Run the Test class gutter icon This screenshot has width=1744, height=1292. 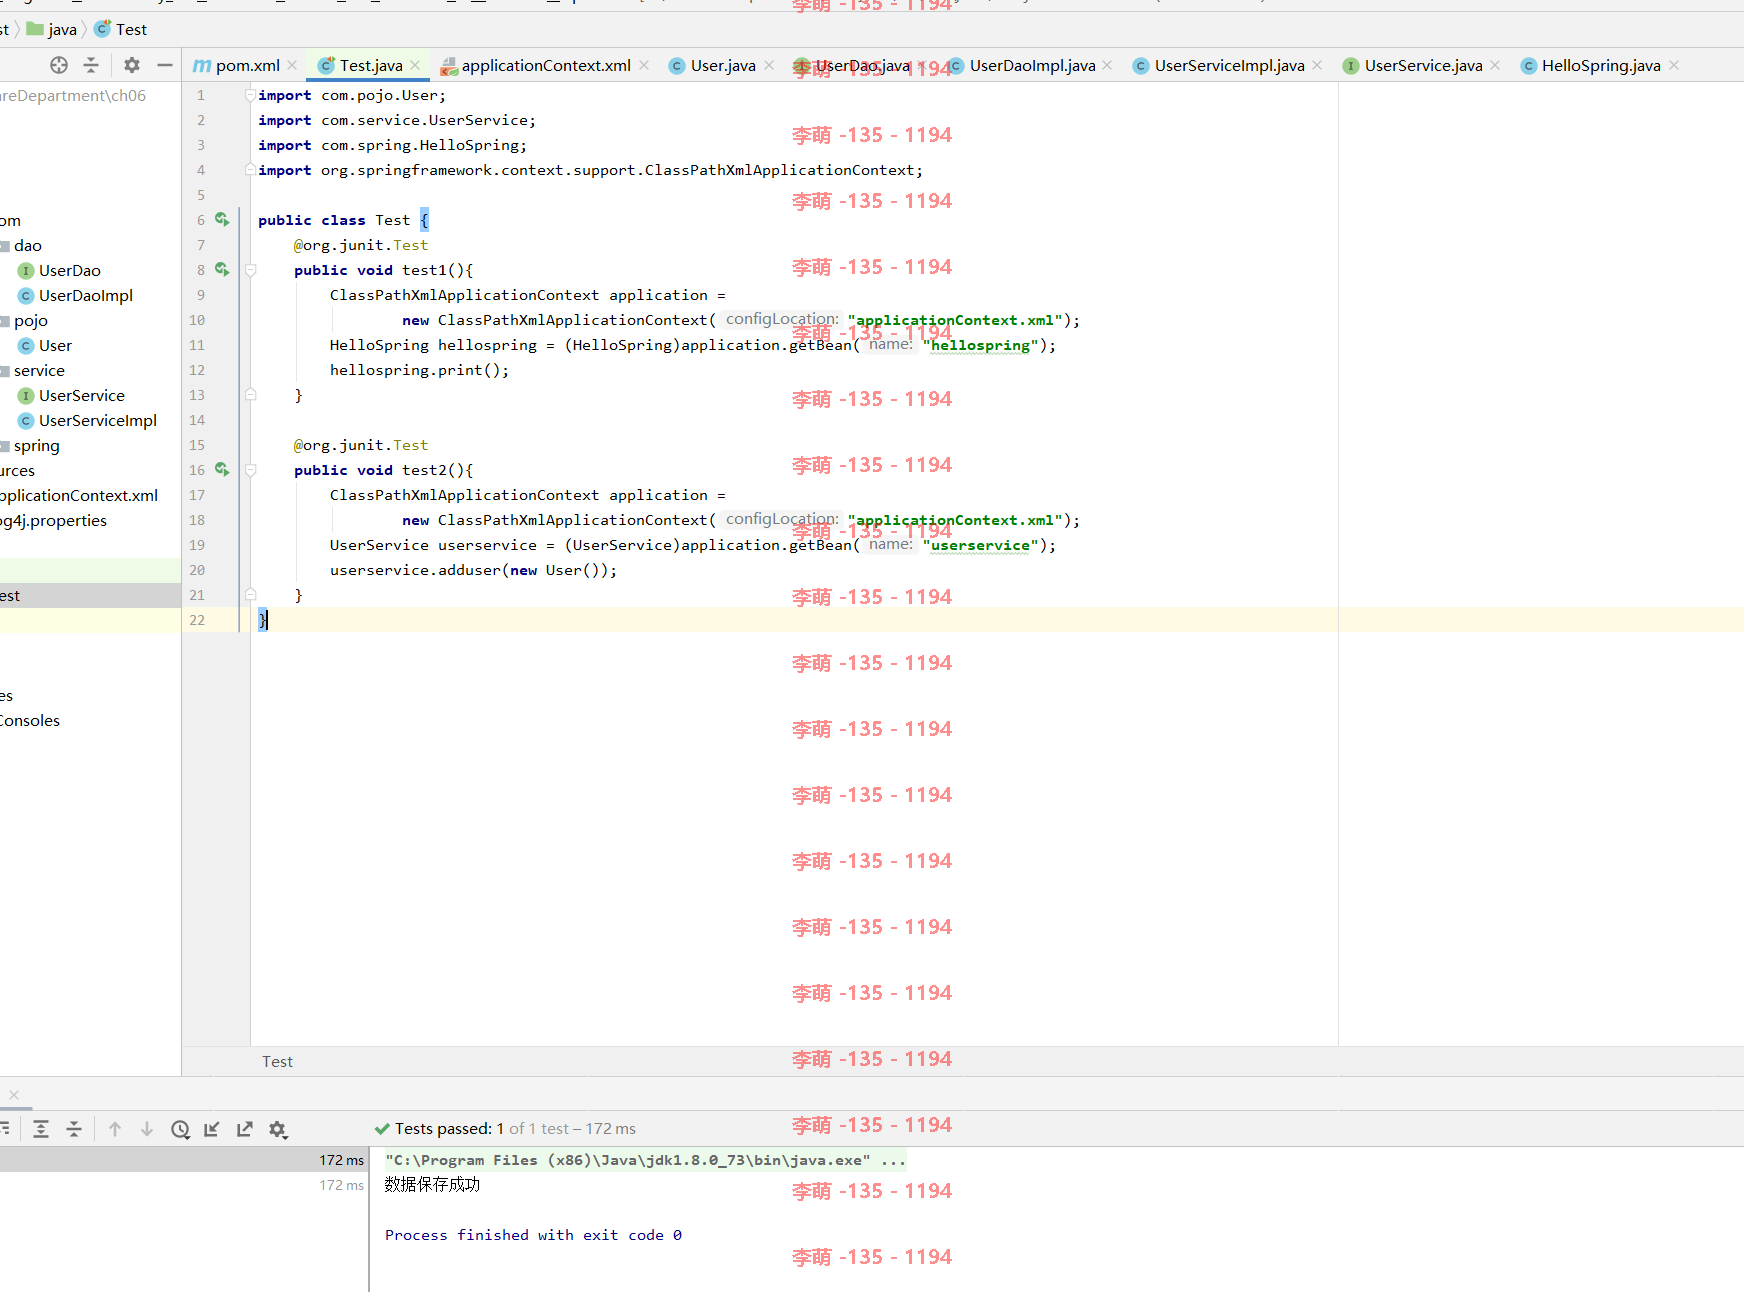pos(222,219)
